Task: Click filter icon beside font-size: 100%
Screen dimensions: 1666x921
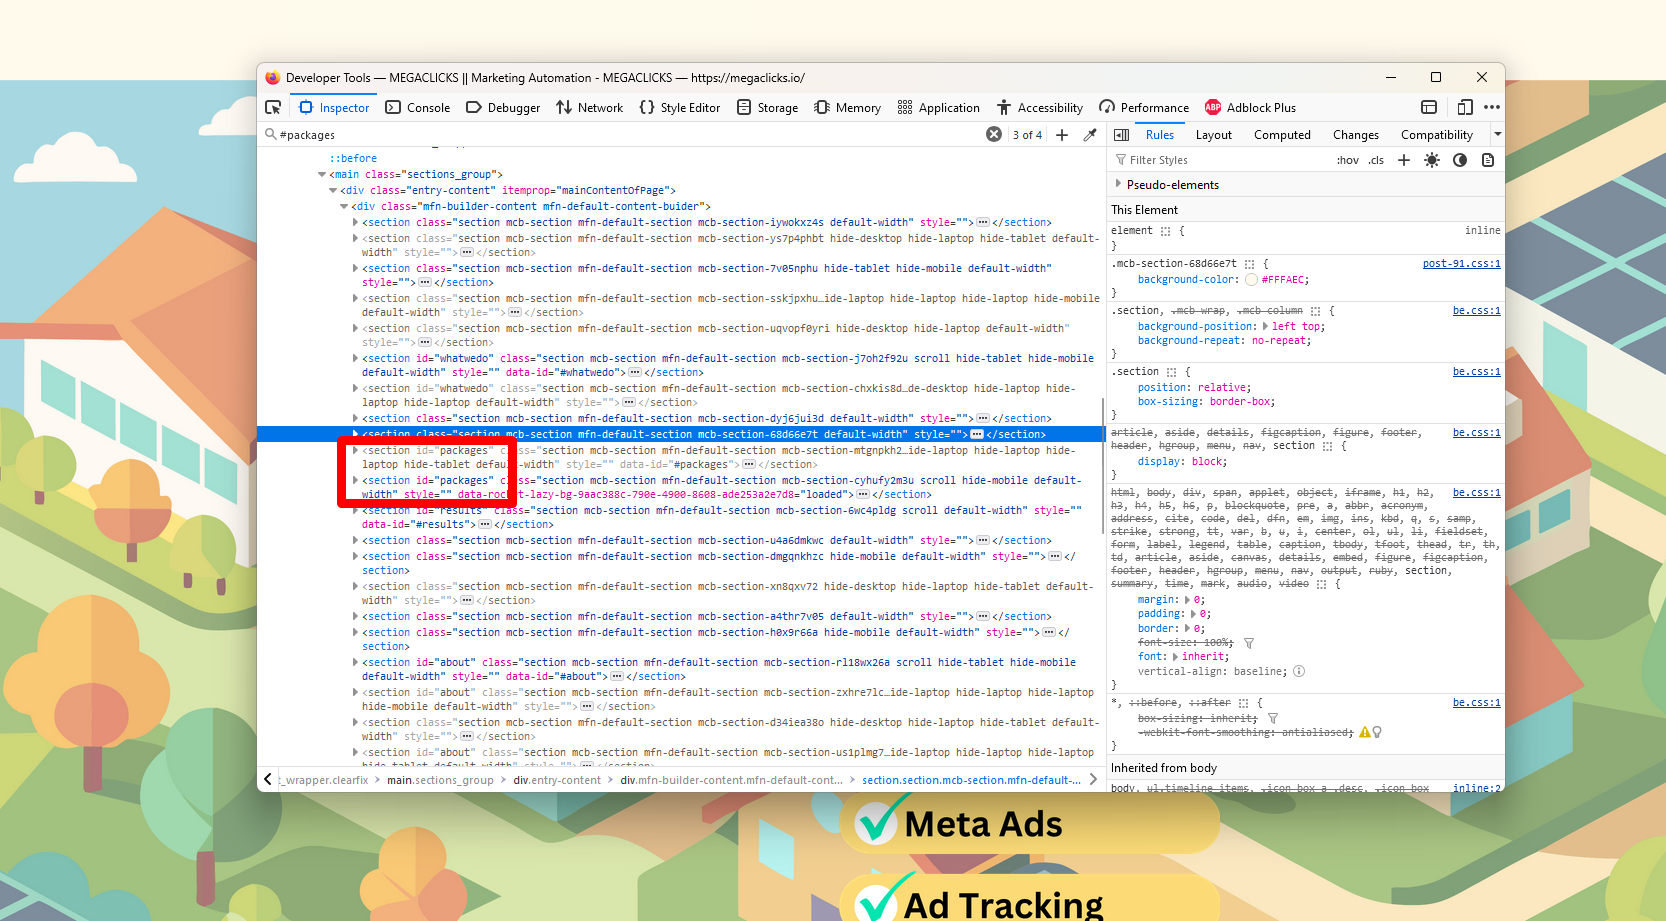Action: click(1249, 643)
